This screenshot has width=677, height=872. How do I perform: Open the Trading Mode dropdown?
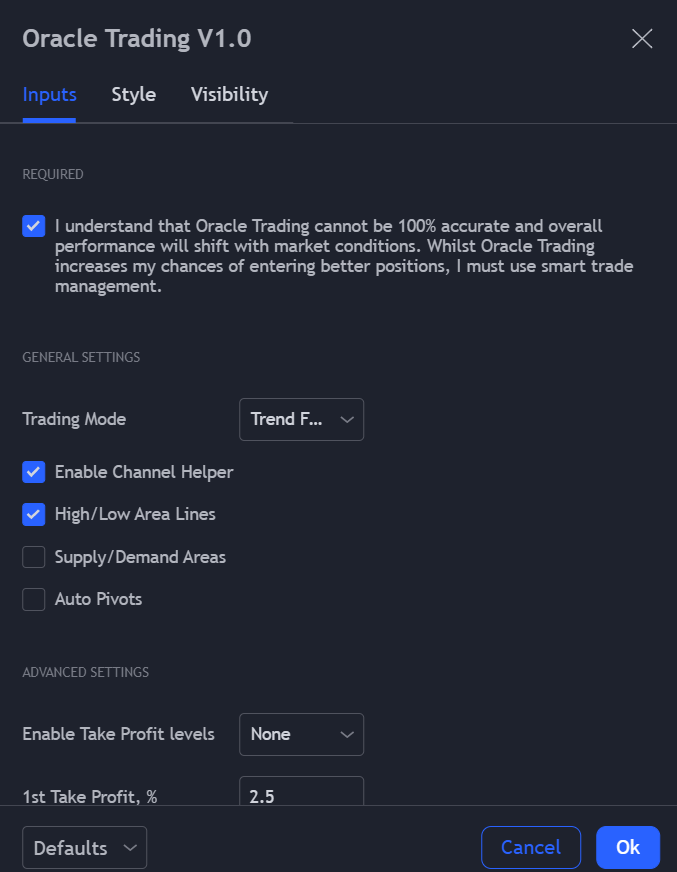[301, 420]
